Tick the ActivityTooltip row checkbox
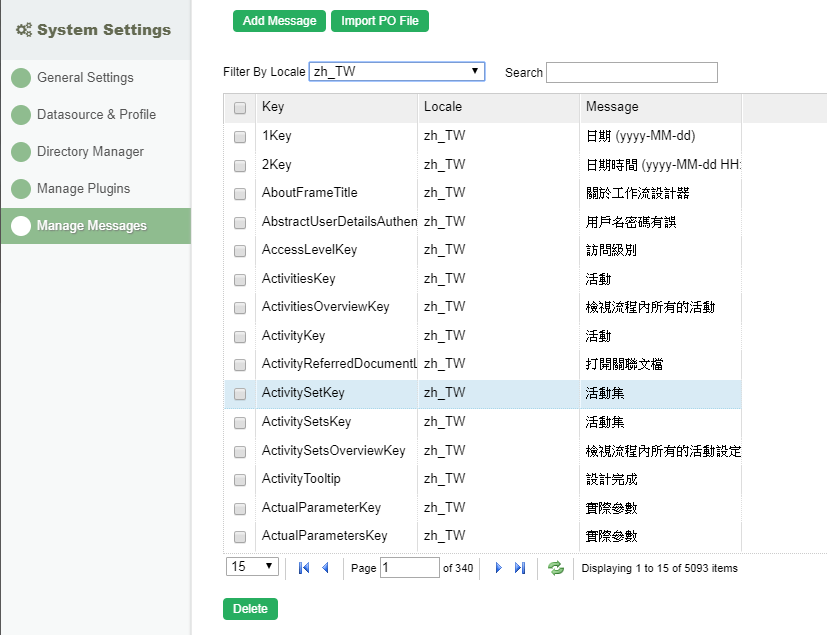 240,479
